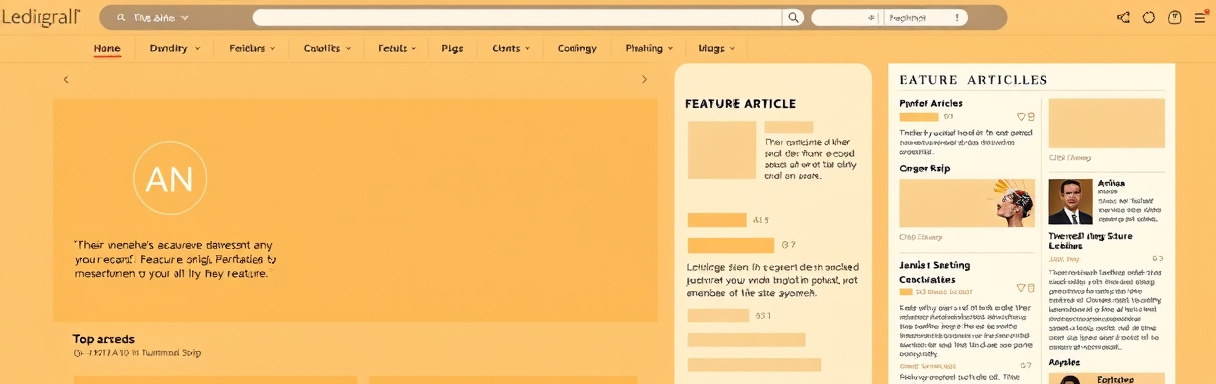
Task: Expand the Feridars menu
Action: 253,48
